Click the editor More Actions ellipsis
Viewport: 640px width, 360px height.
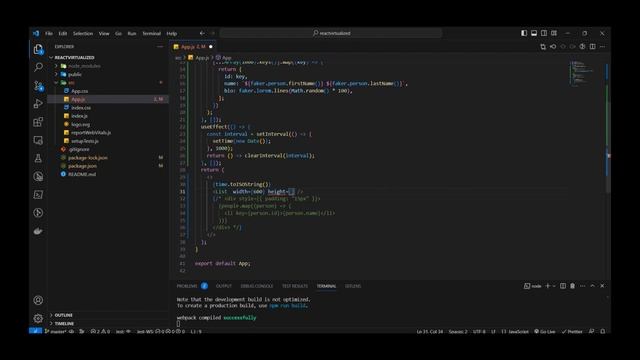(602, 47)
